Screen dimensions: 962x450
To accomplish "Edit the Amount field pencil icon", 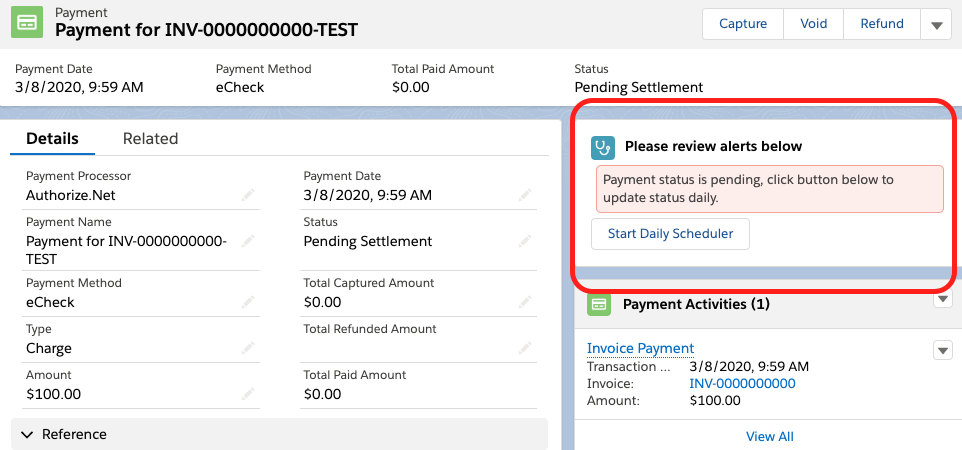I will (x=248, y=394).
